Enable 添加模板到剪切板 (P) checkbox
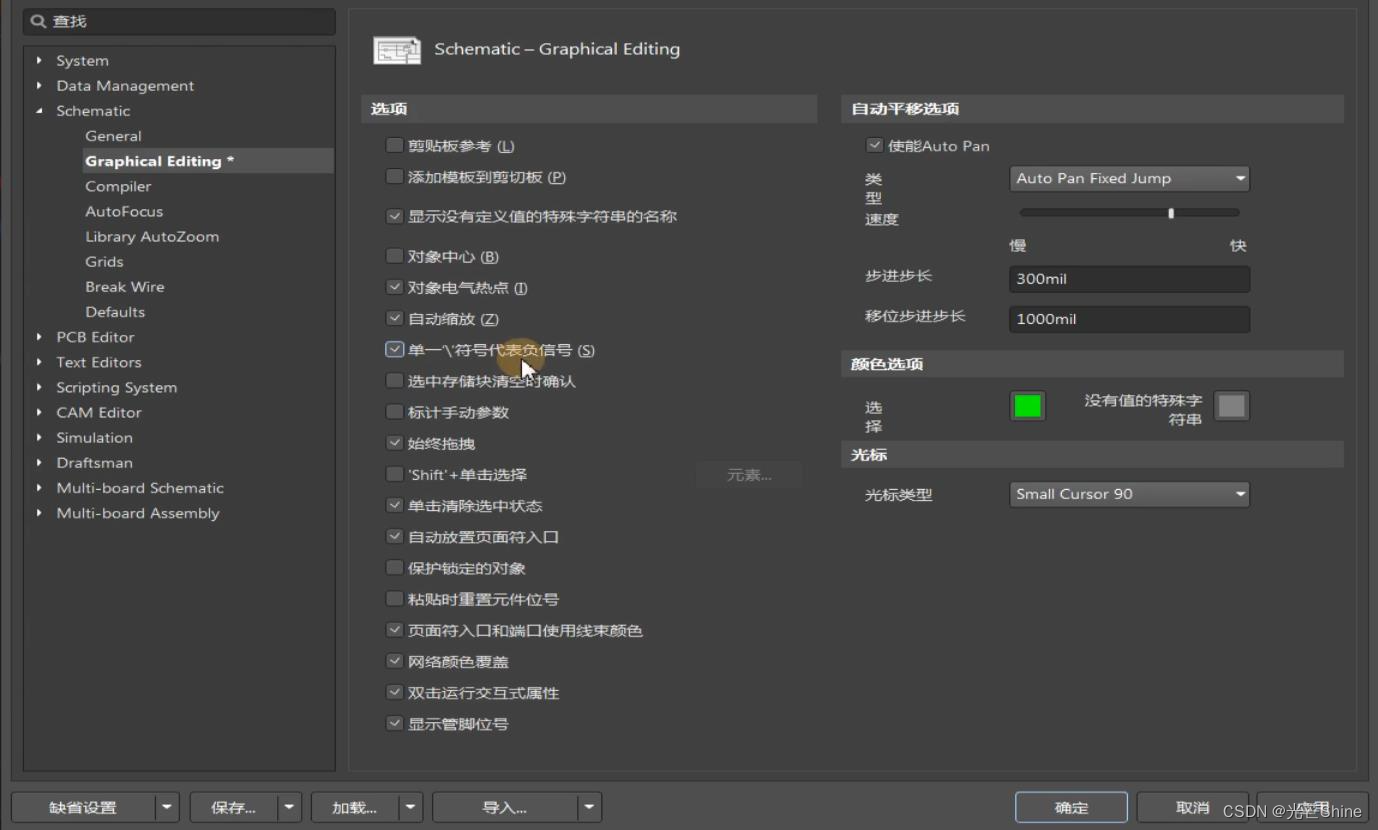 (394, 177)
